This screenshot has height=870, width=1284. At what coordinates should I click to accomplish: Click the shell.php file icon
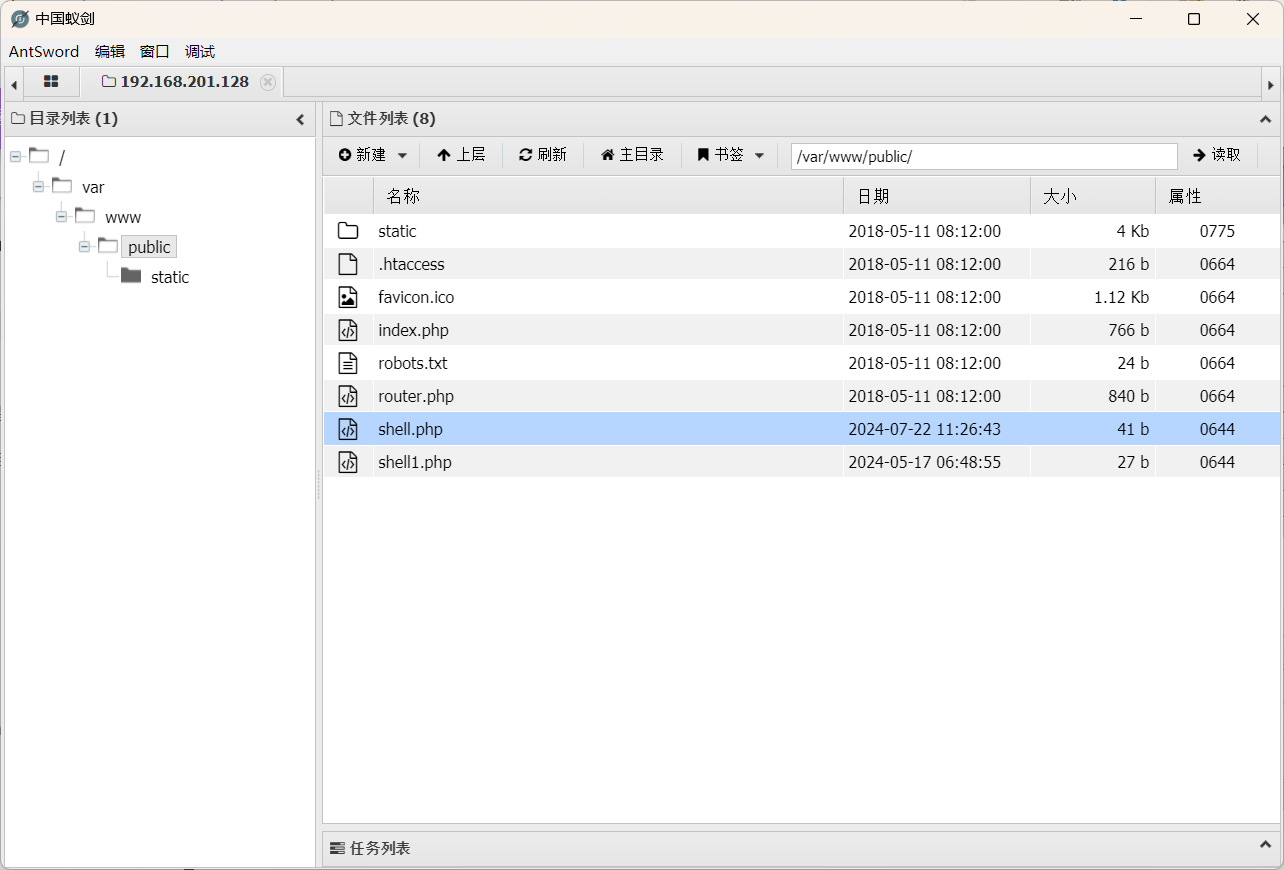click(348, 429)
